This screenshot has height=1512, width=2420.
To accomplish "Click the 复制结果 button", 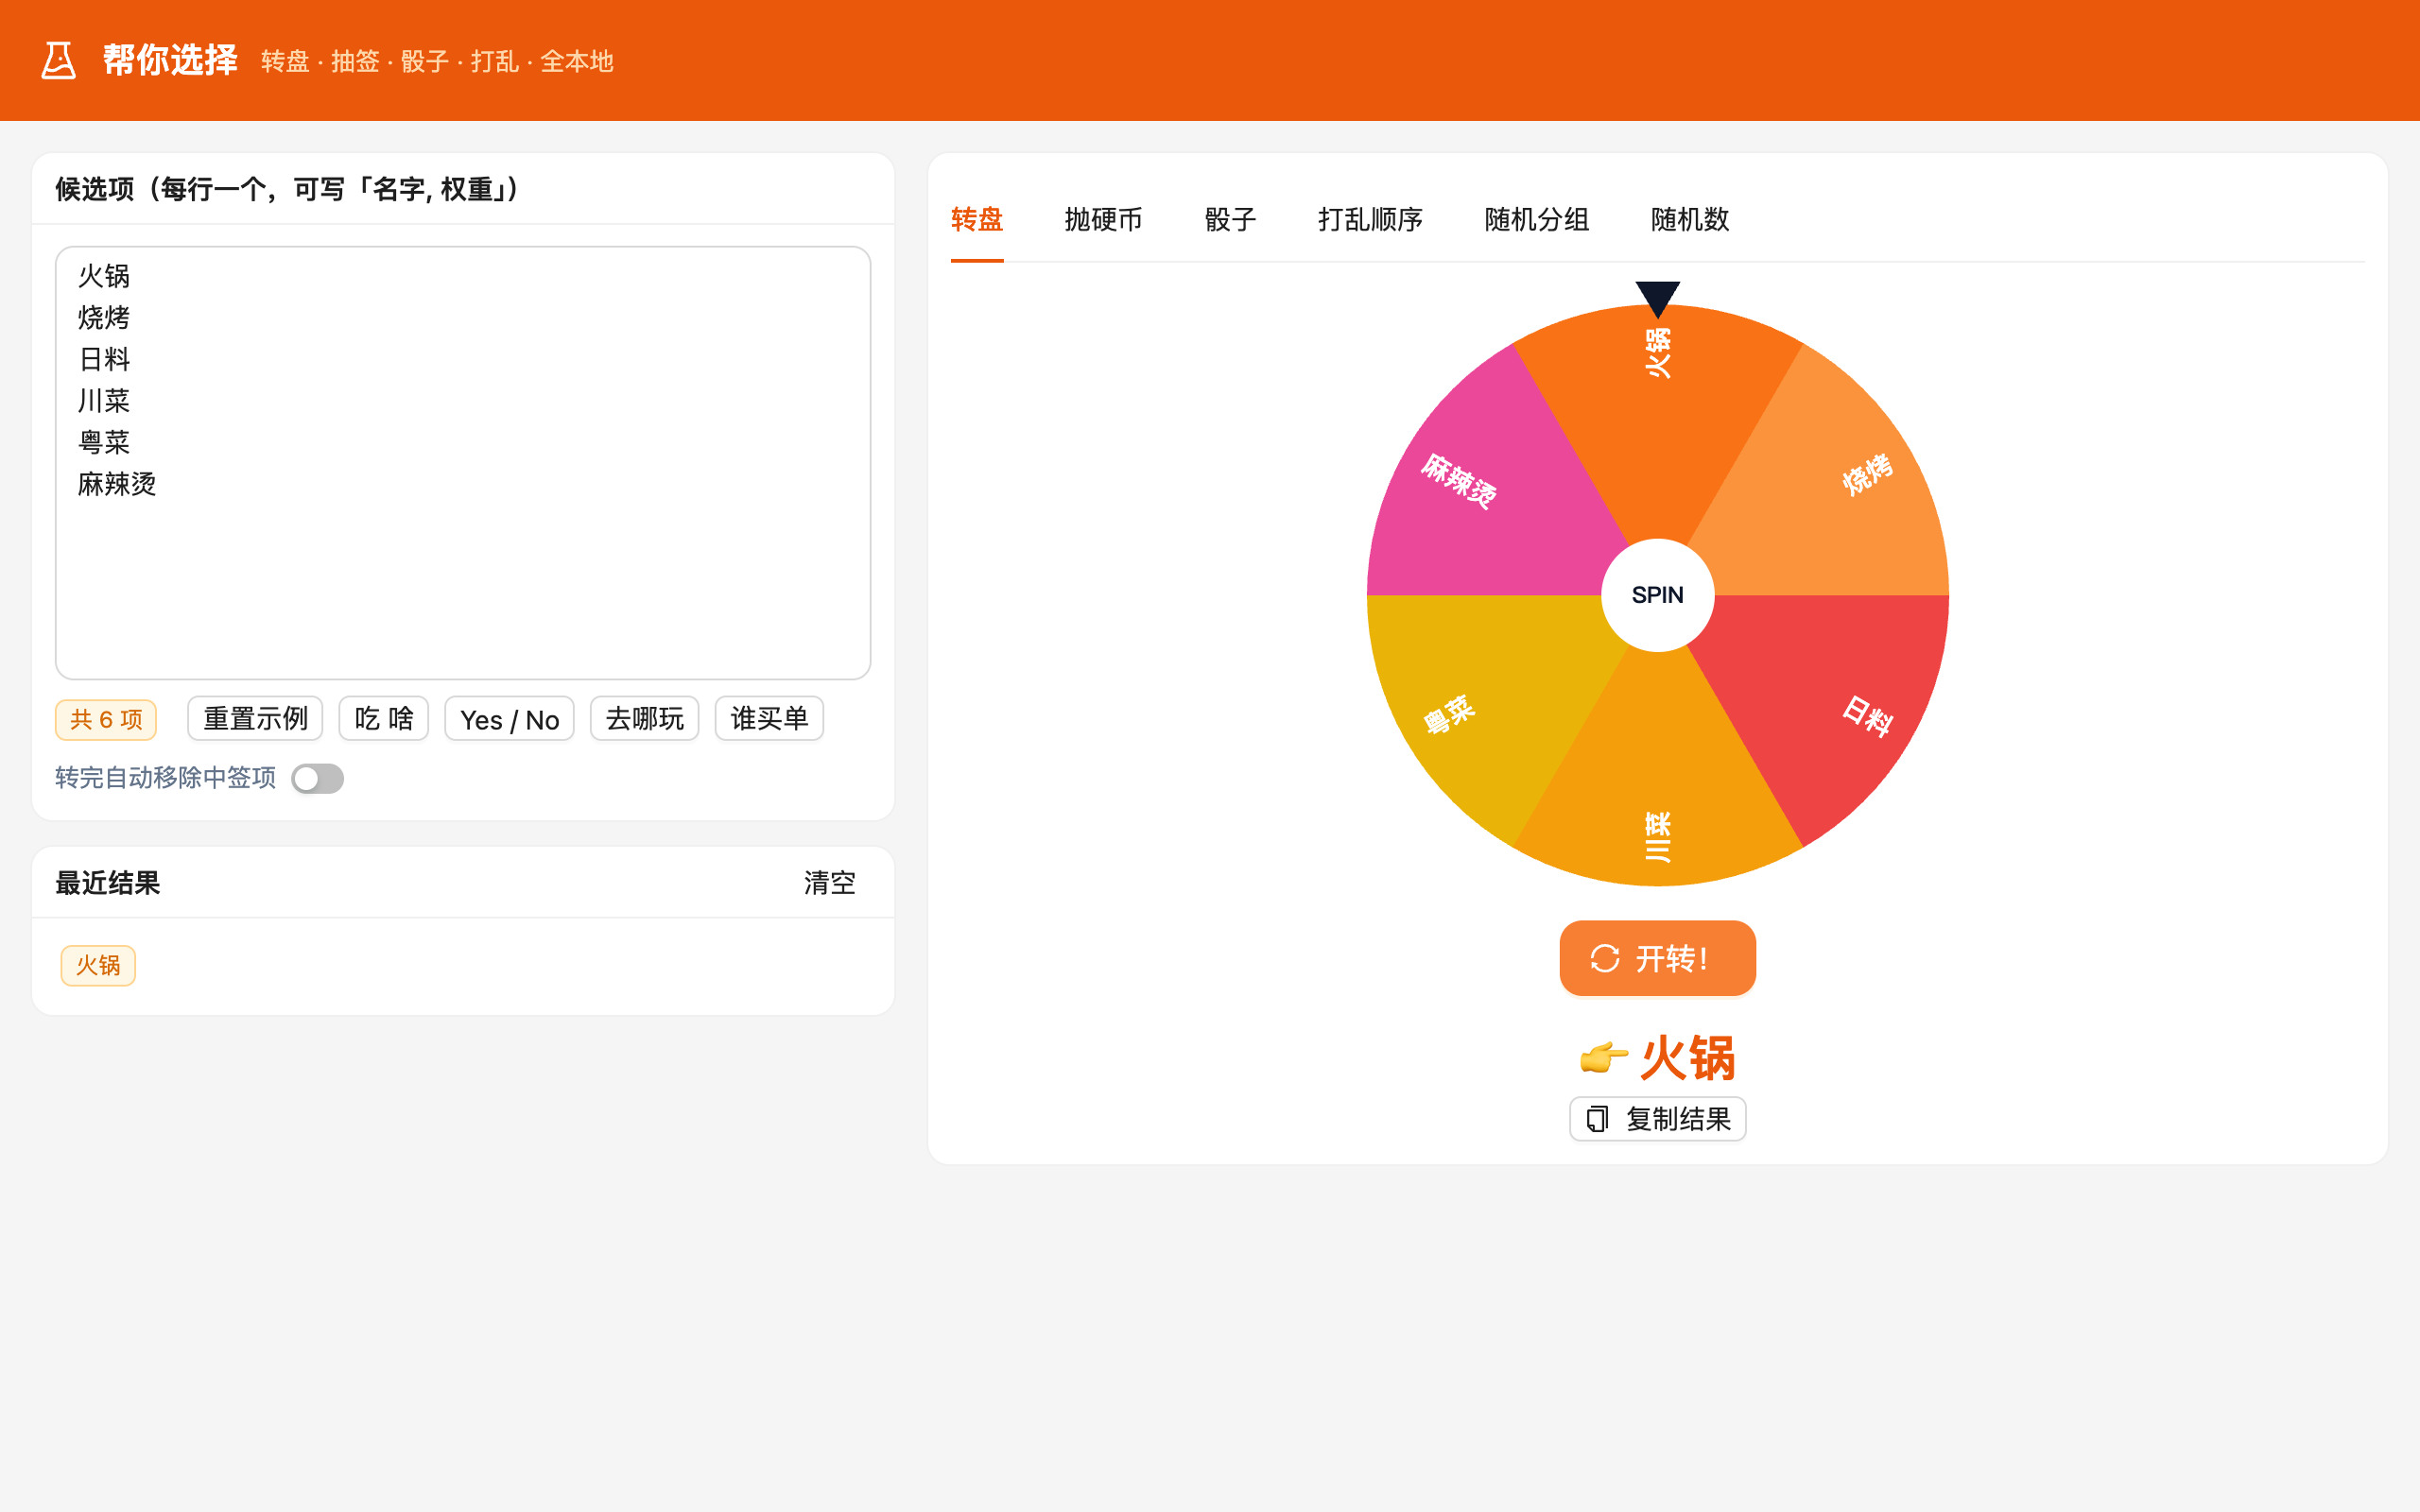I will click(x=1658, y=1119).
